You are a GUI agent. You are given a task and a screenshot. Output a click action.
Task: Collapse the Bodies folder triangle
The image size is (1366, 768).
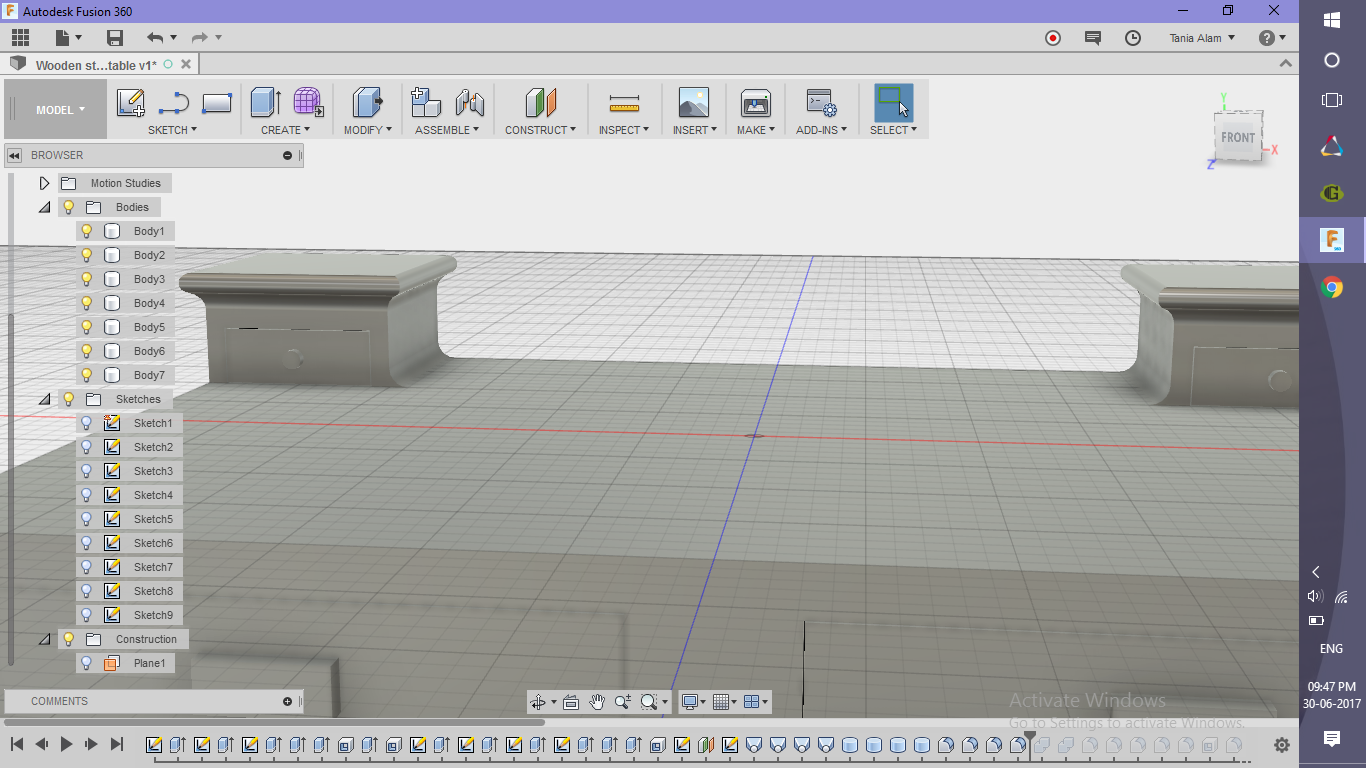click(44, 207)
